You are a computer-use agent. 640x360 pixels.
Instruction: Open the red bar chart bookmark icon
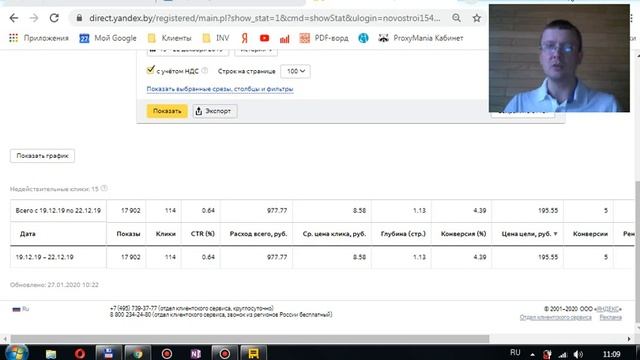click(284, 38)
